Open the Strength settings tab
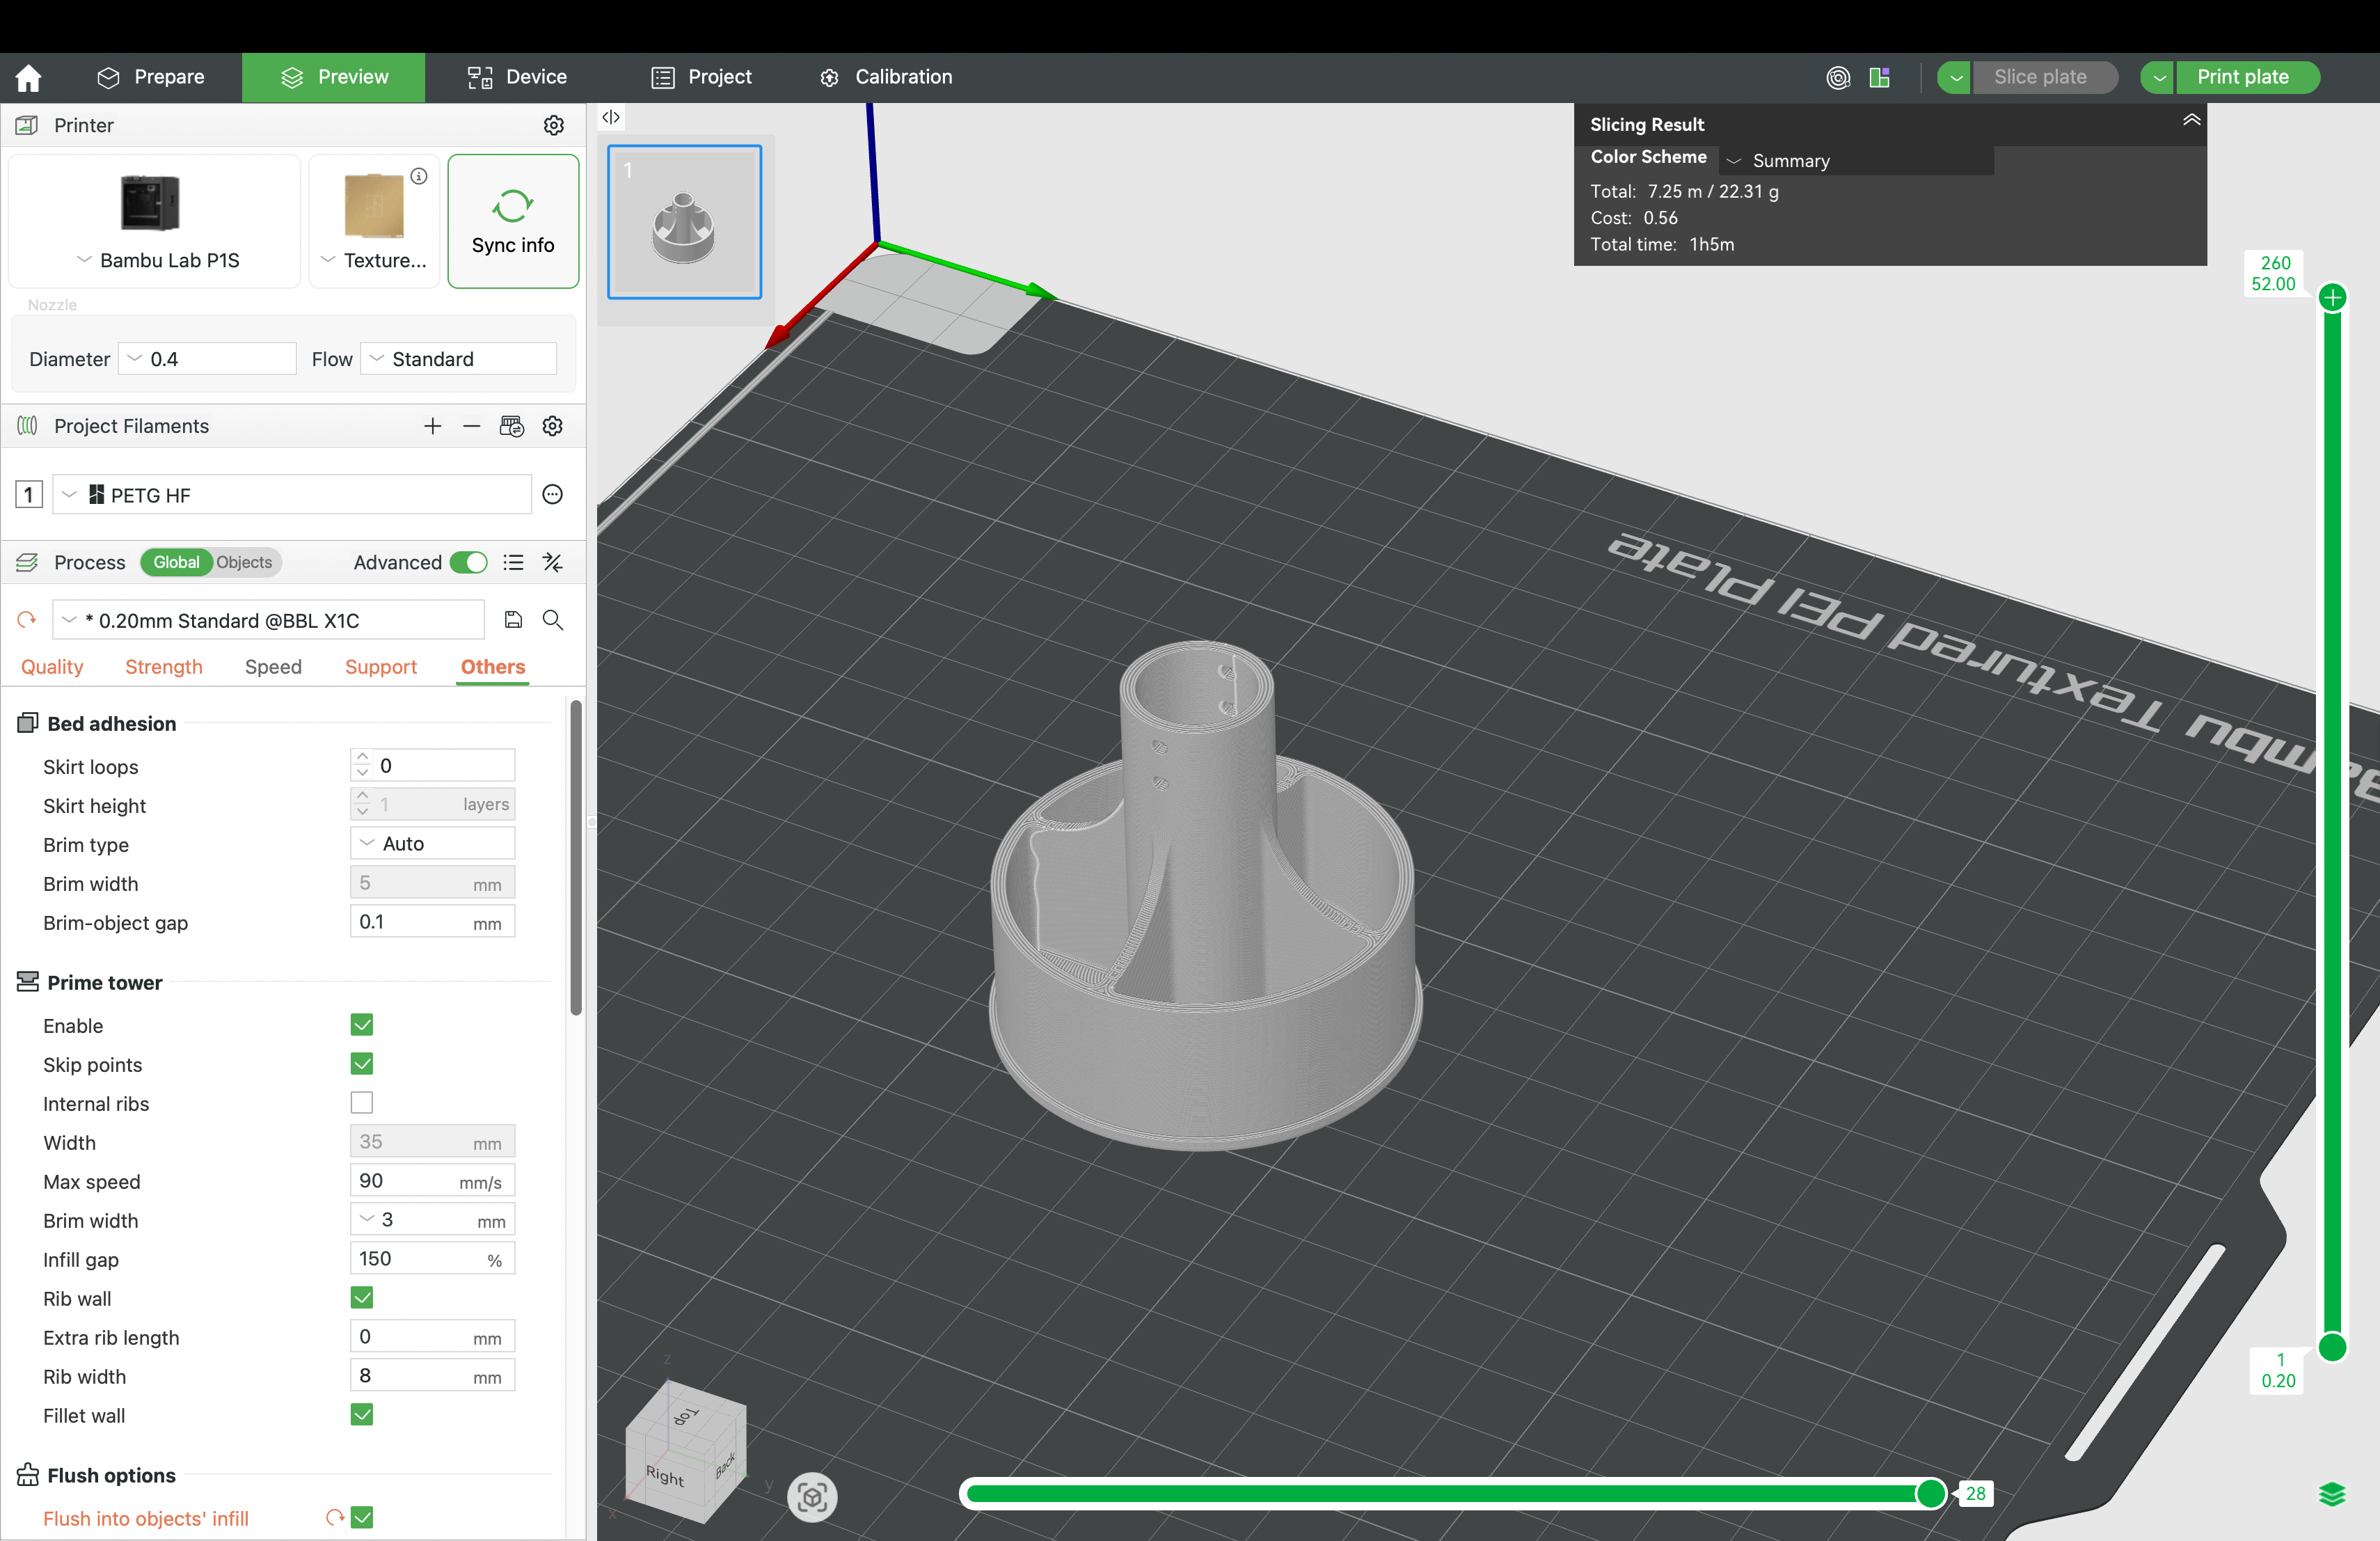 click(163, 667)
